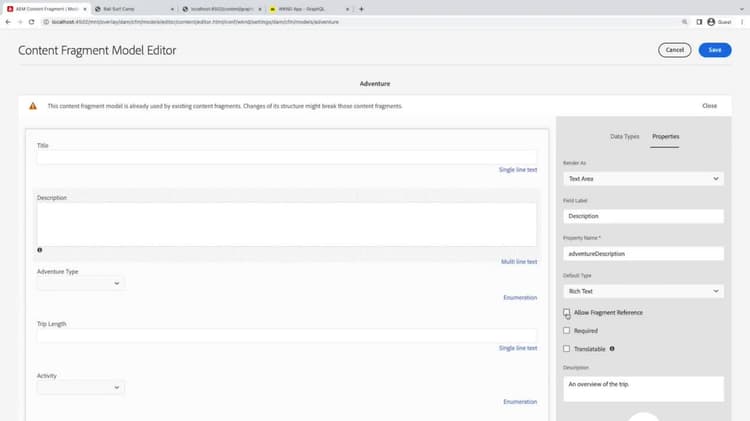Click the Cancel button
This screenshot has width=750, height=421.
(674, 50)
